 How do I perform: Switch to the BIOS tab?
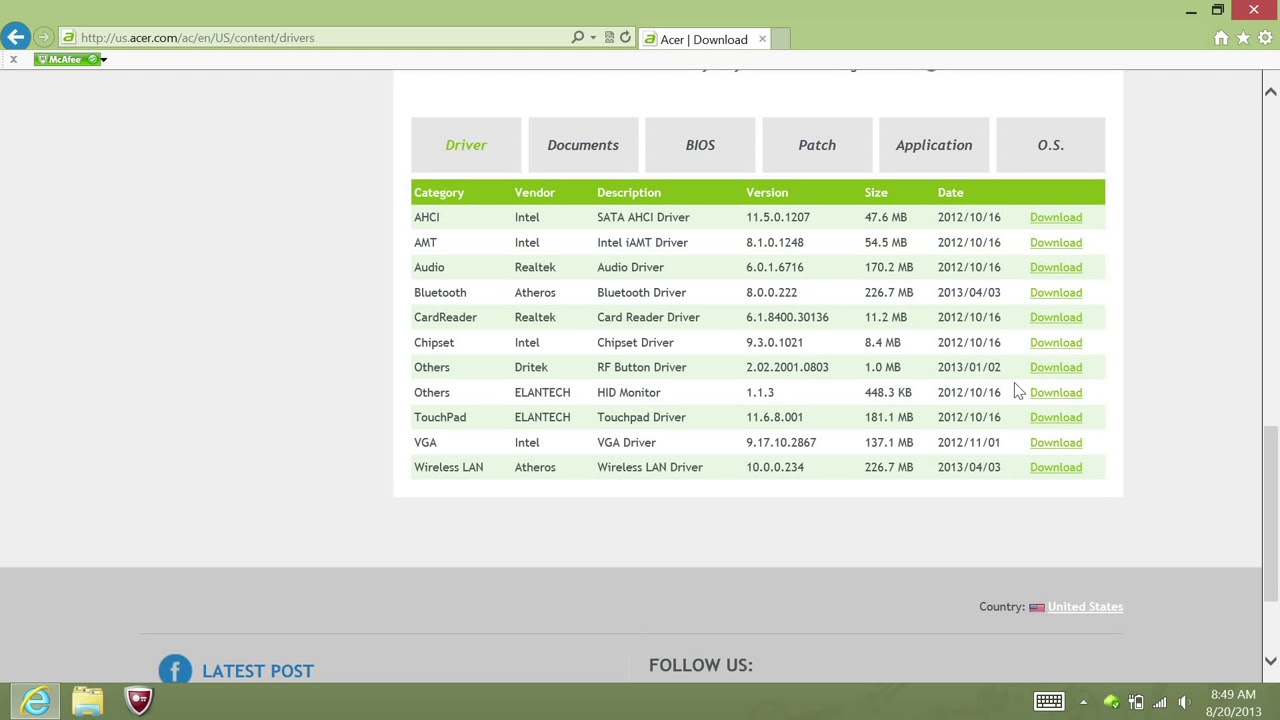click(x=700, y=145)
